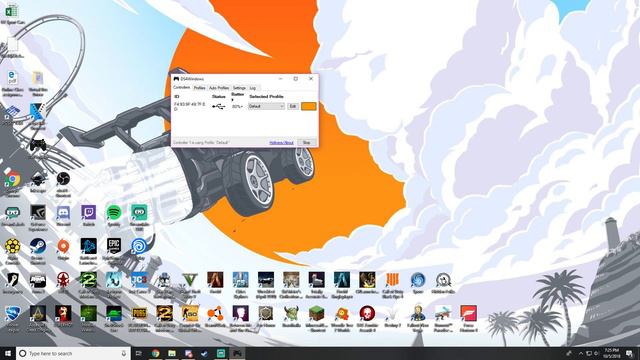This screenshot has height=360, width=640.
Task: Show hidden system tray icons
Action: (x=580, y=353)
